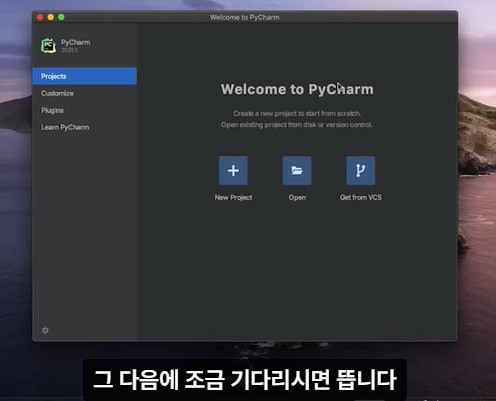Click the PyCharm logo icon

click(x=48, y=46)
